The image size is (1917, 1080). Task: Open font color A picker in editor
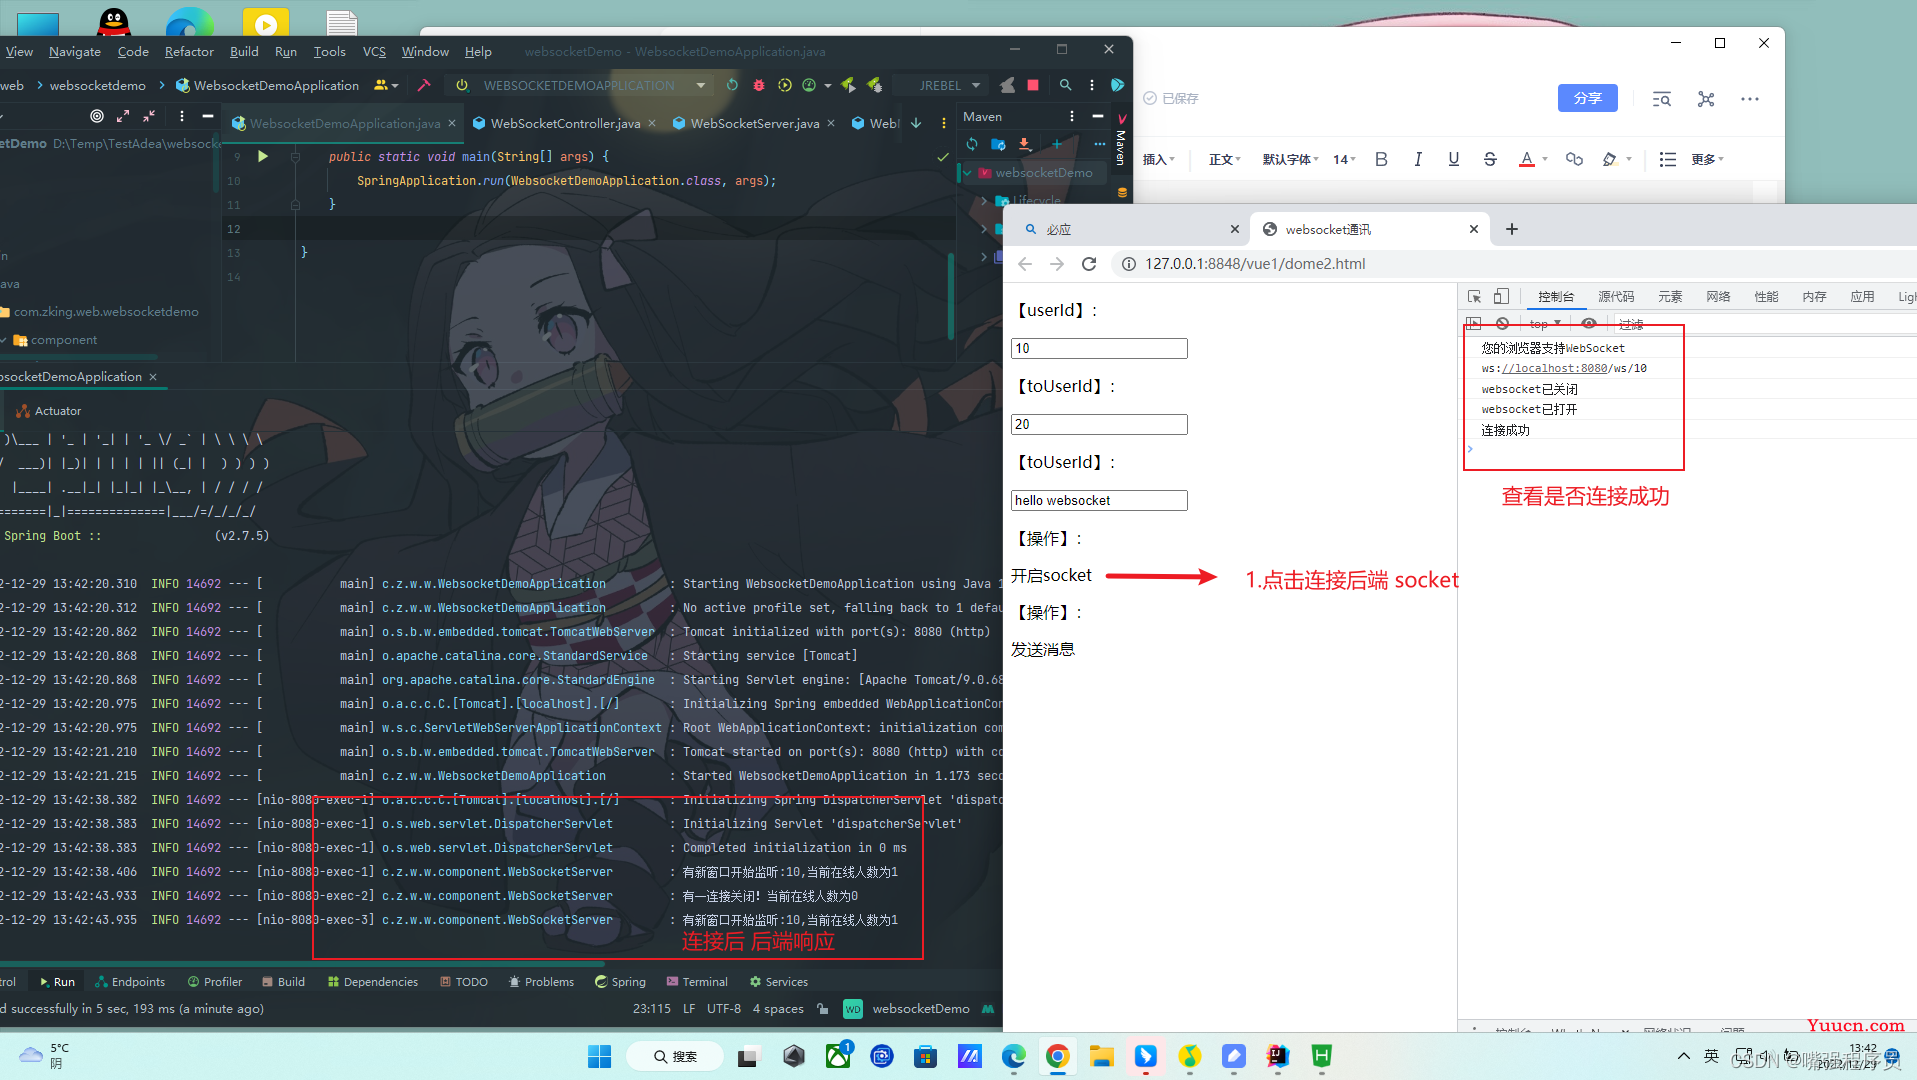[x=1526, y=159]
